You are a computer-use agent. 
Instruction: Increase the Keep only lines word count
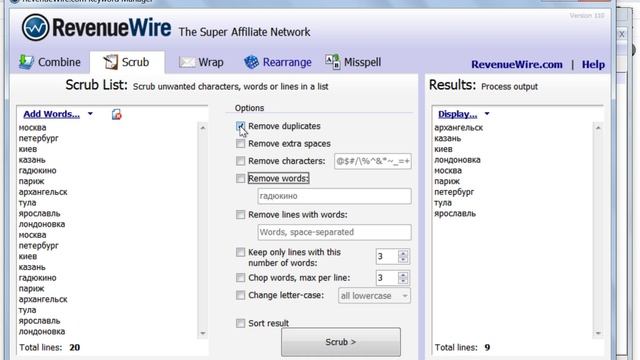click(x=403, y=253)
